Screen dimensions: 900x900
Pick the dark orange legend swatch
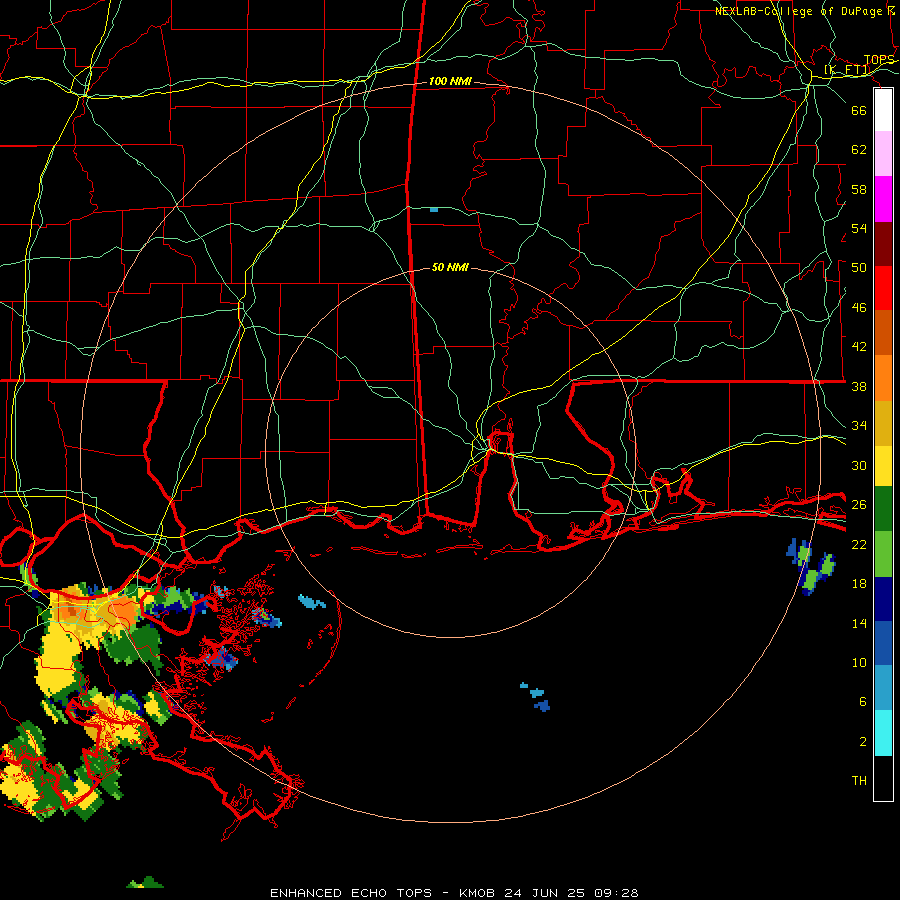click(x=883, y=332)
